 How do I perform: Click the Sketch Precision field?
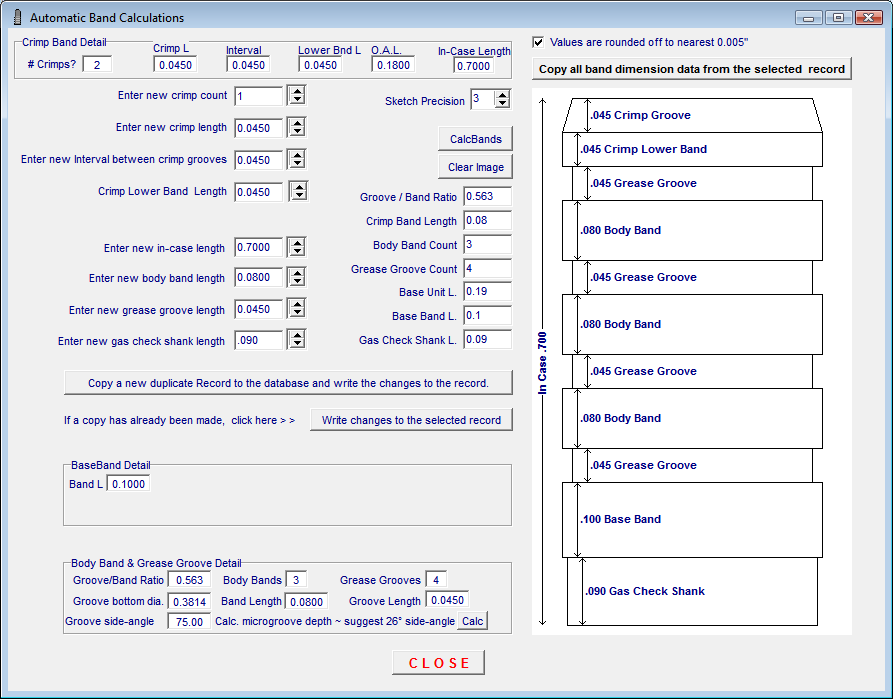(x=482, y=99)
